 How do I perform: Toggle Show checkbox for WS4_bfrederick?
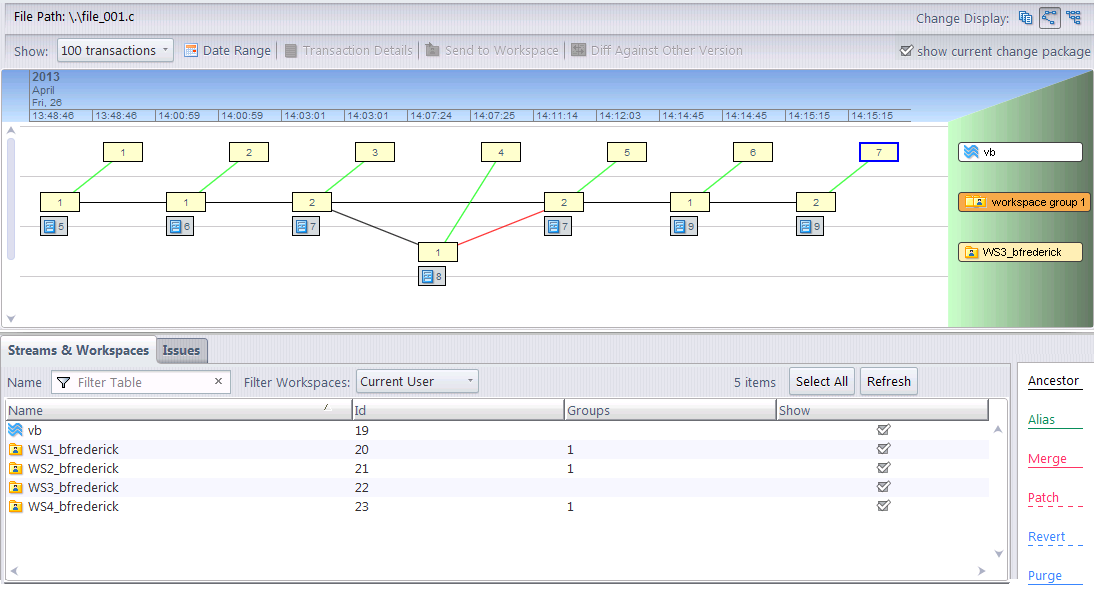pos(883,506)
